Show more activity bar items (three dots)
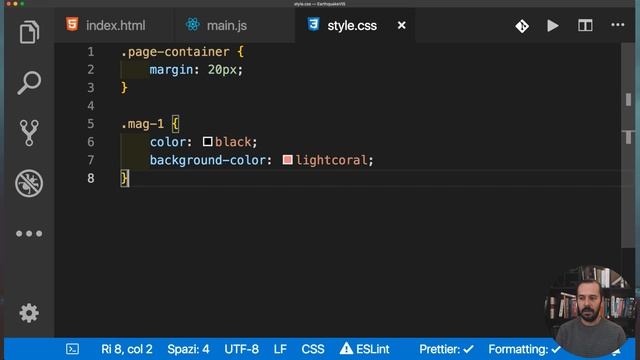Viewport: 640px width, 360px height. pos(29,233)
